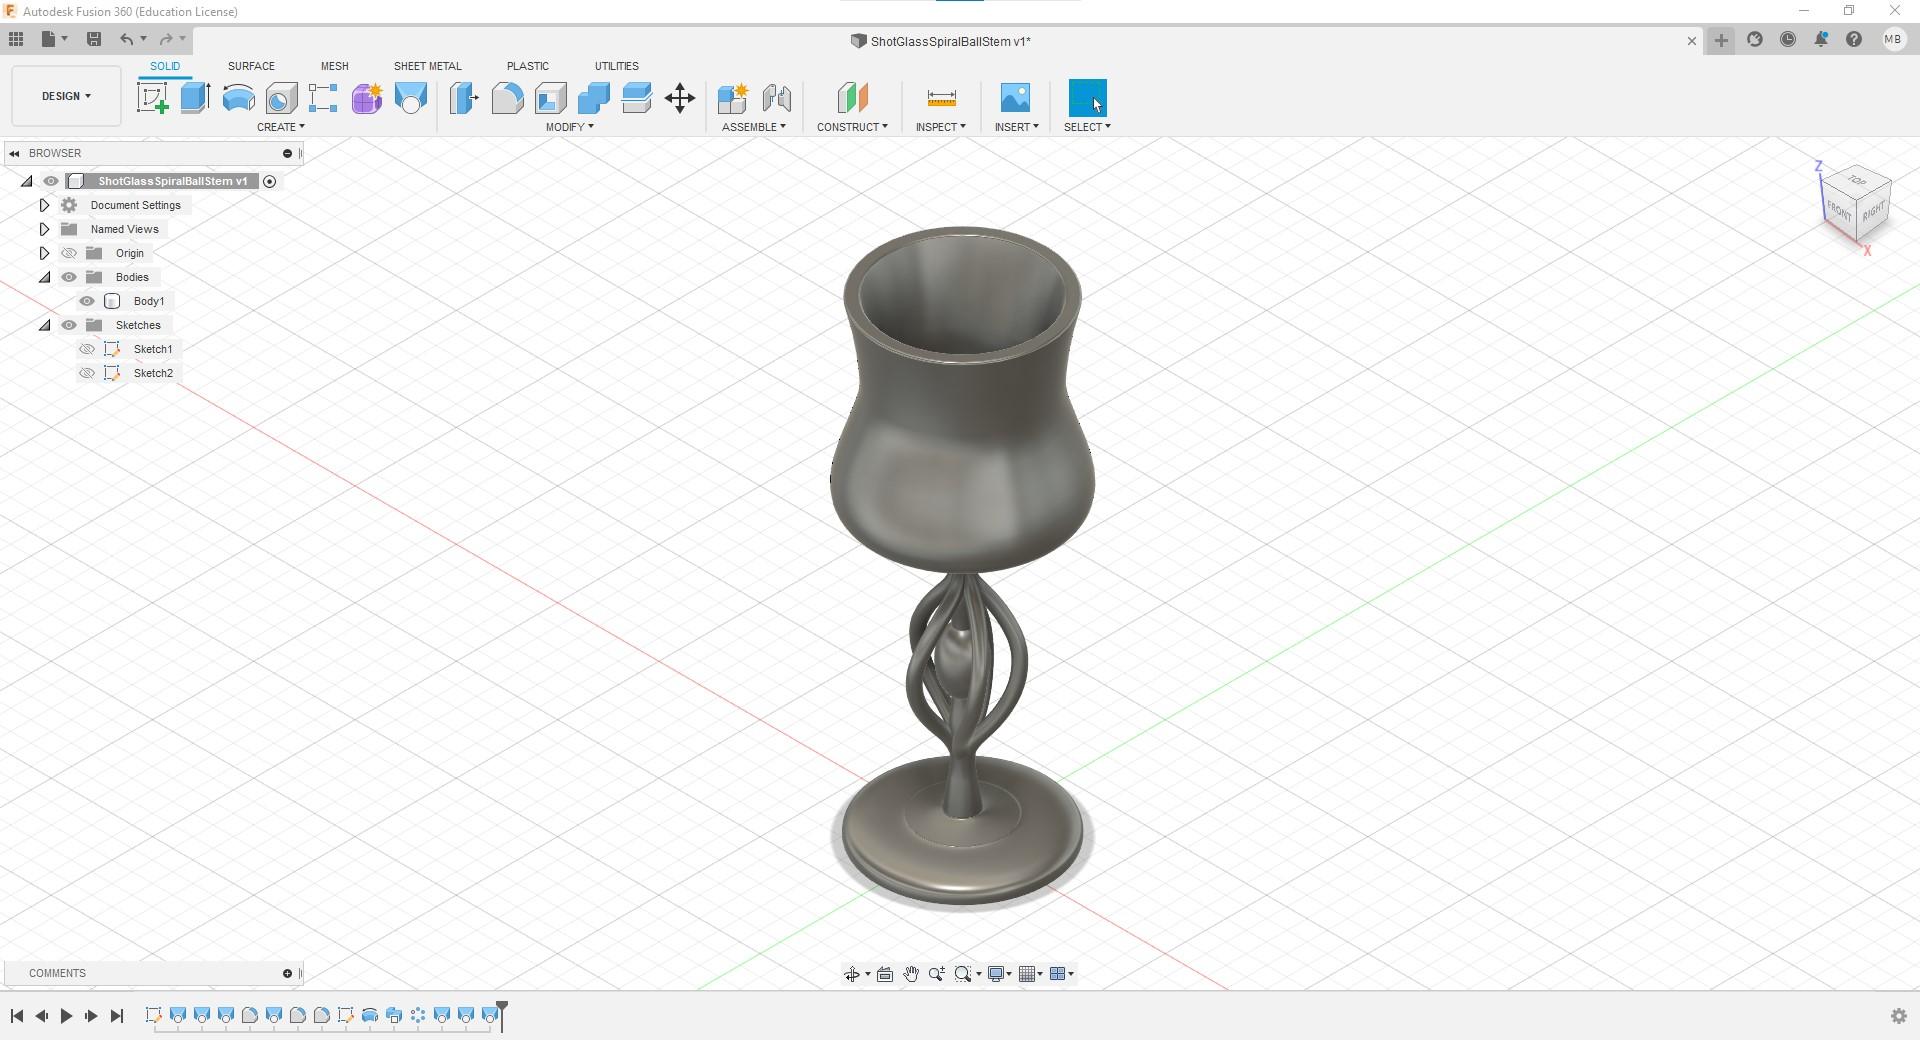The image size is (1920, 1040).
Task: Switch to the SURFACE tab
Action: click(x=251, y=66)
